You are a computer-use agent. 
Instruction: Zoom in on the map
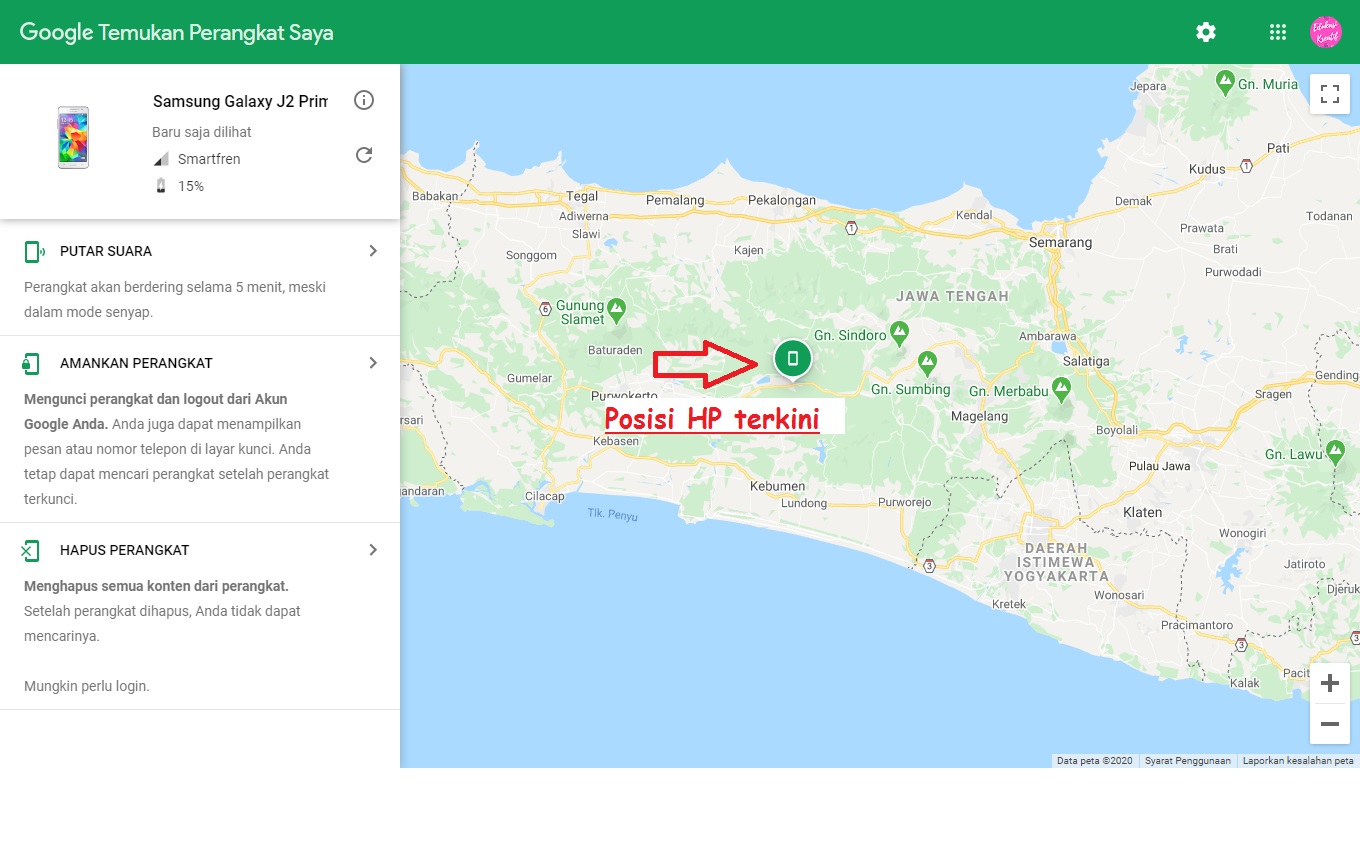tap(1329, 684)
